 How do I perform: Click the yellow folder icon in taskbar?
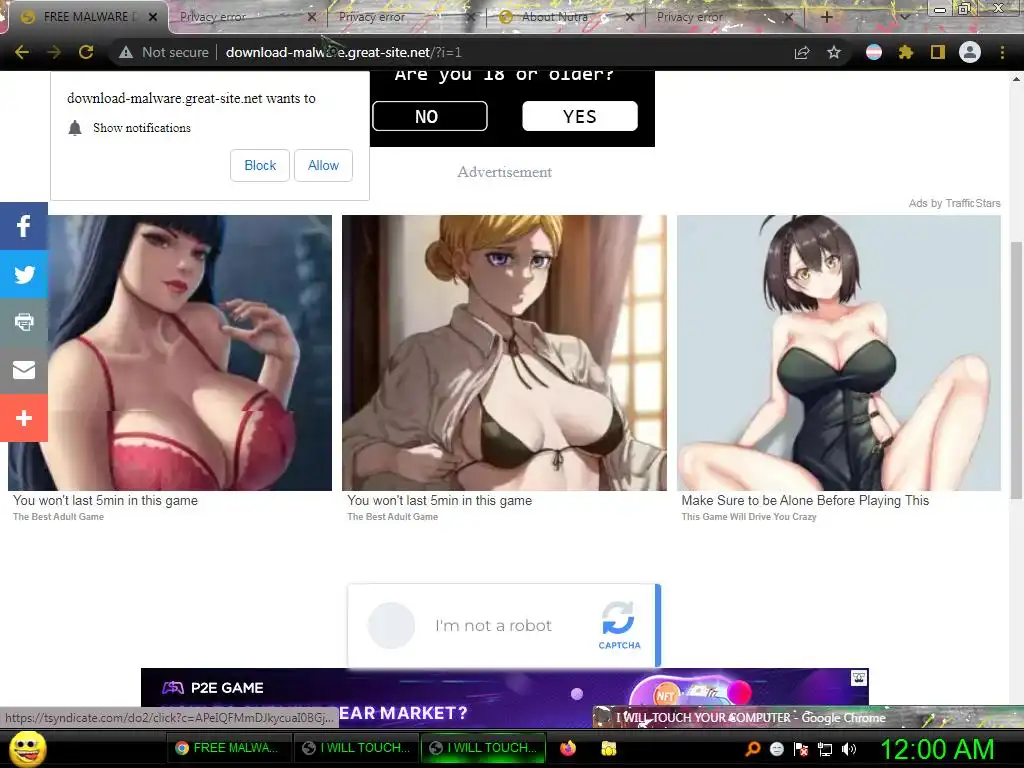[x=609, y=748]
